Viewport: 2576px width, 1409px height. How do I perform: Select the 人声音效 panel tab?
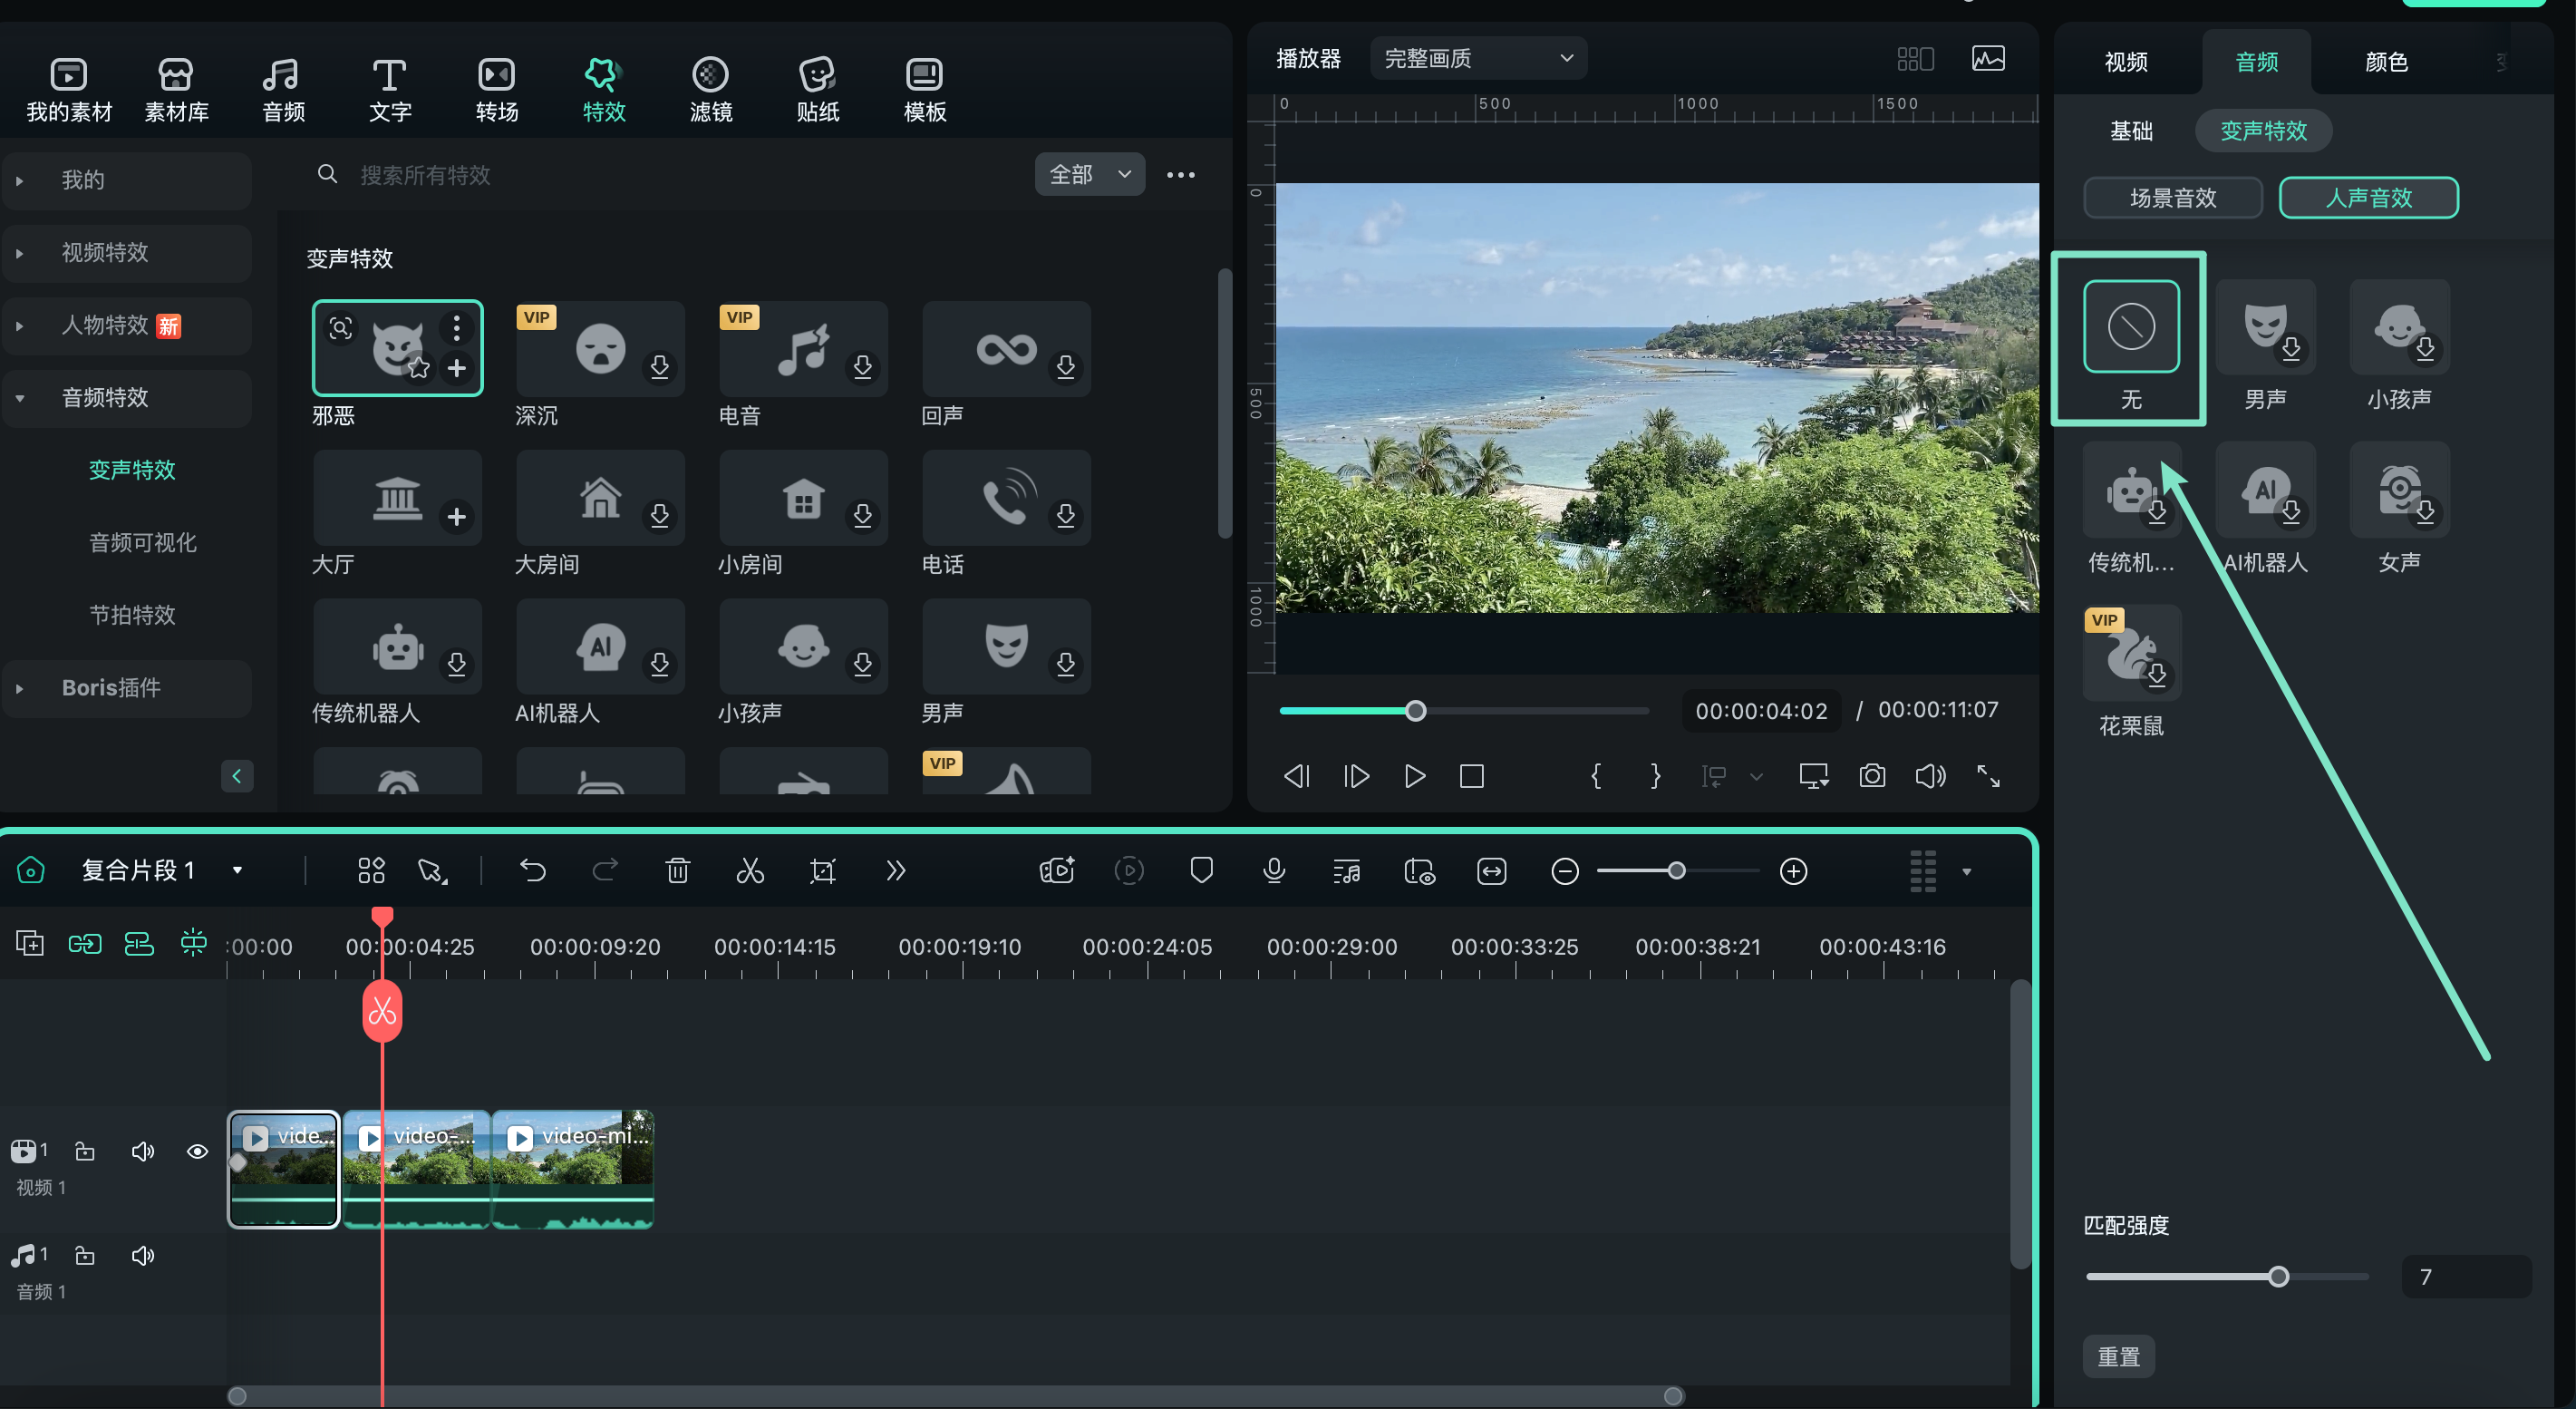pos(2368,196)
